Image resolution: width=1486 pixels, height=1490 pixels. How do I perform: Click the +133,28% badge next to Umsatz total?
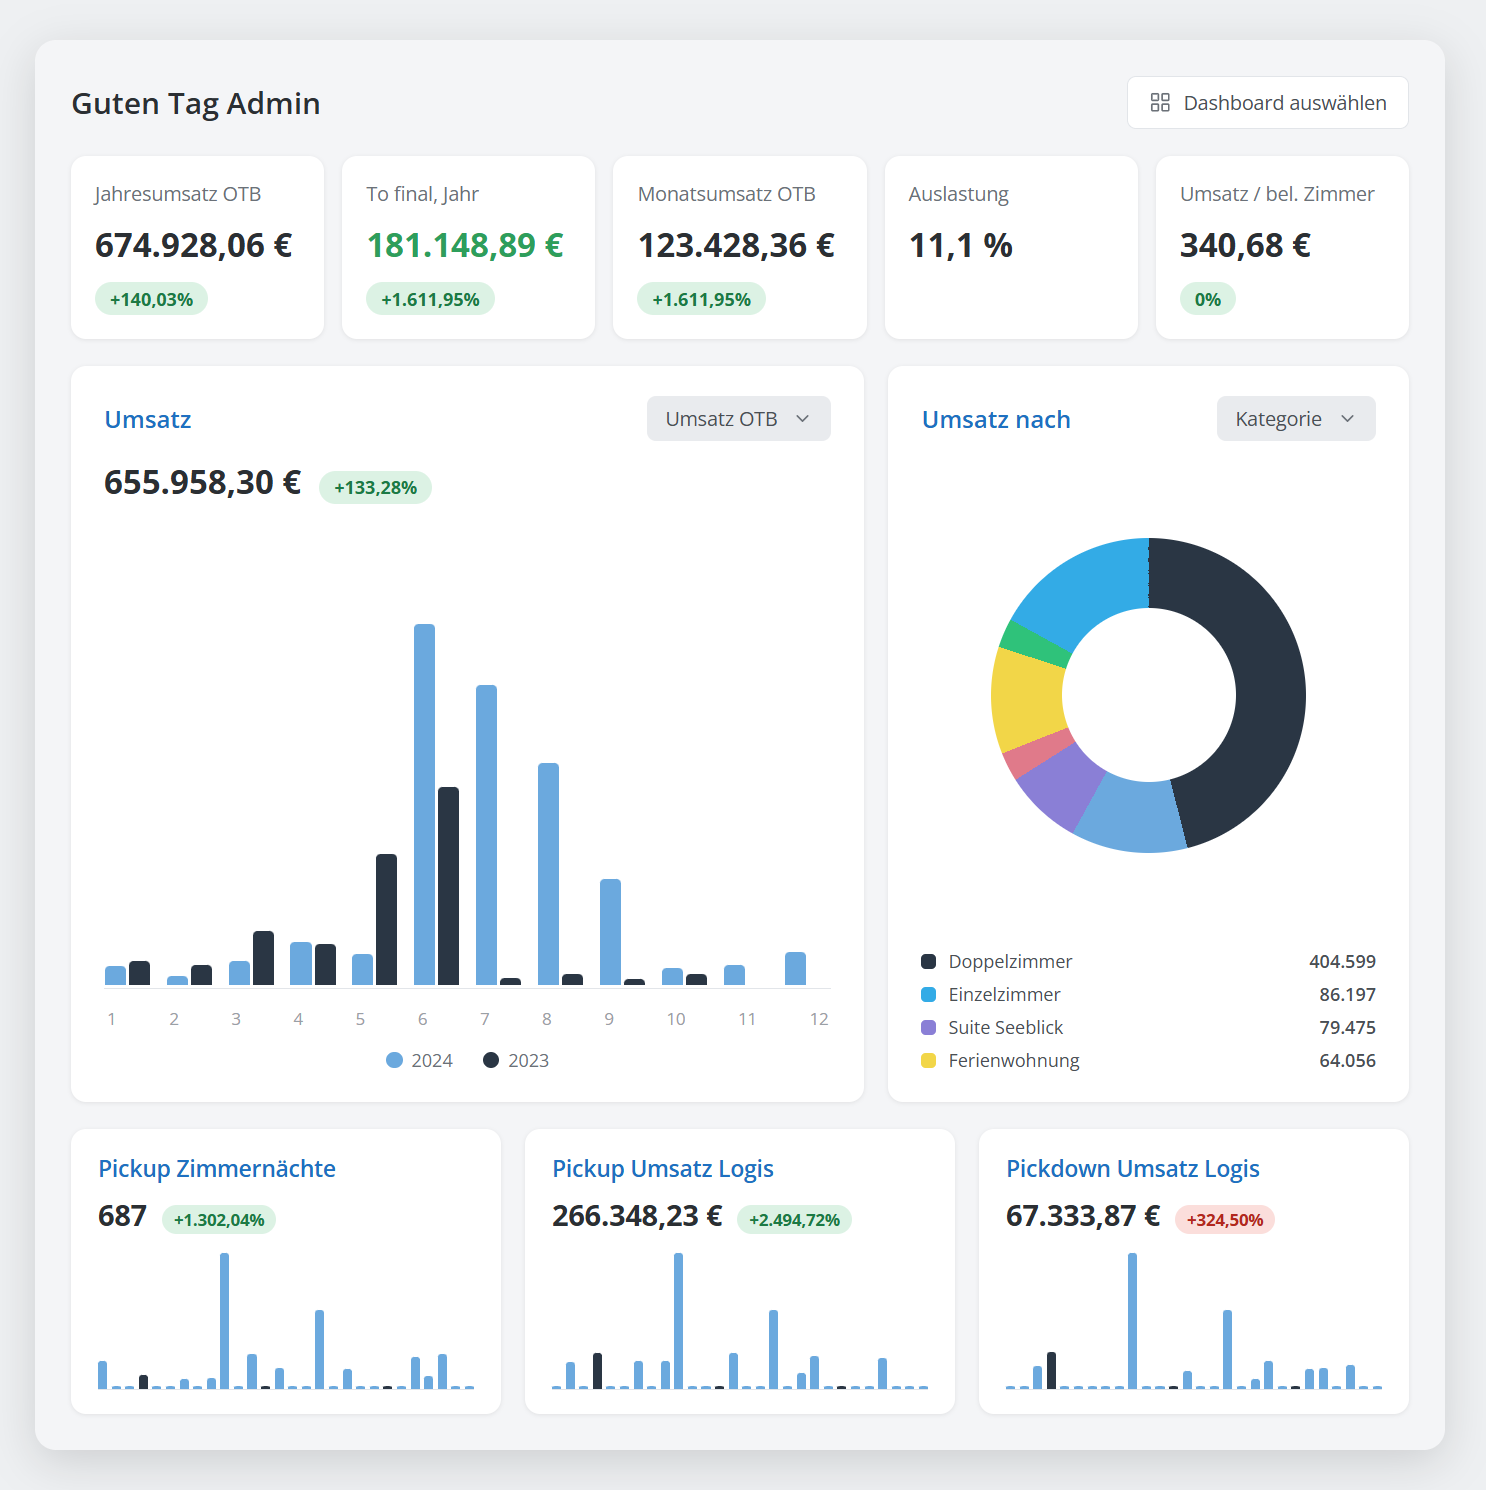375,487
